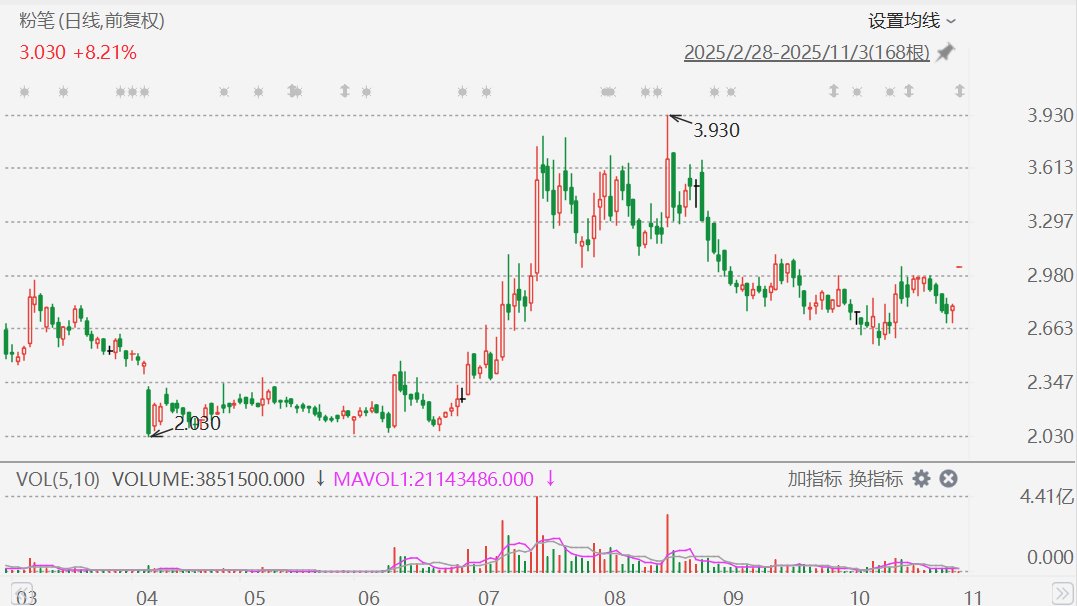Expand the 设置均线 dropdown
Viewport: 1077px width, 606px height.
(912, 20)
